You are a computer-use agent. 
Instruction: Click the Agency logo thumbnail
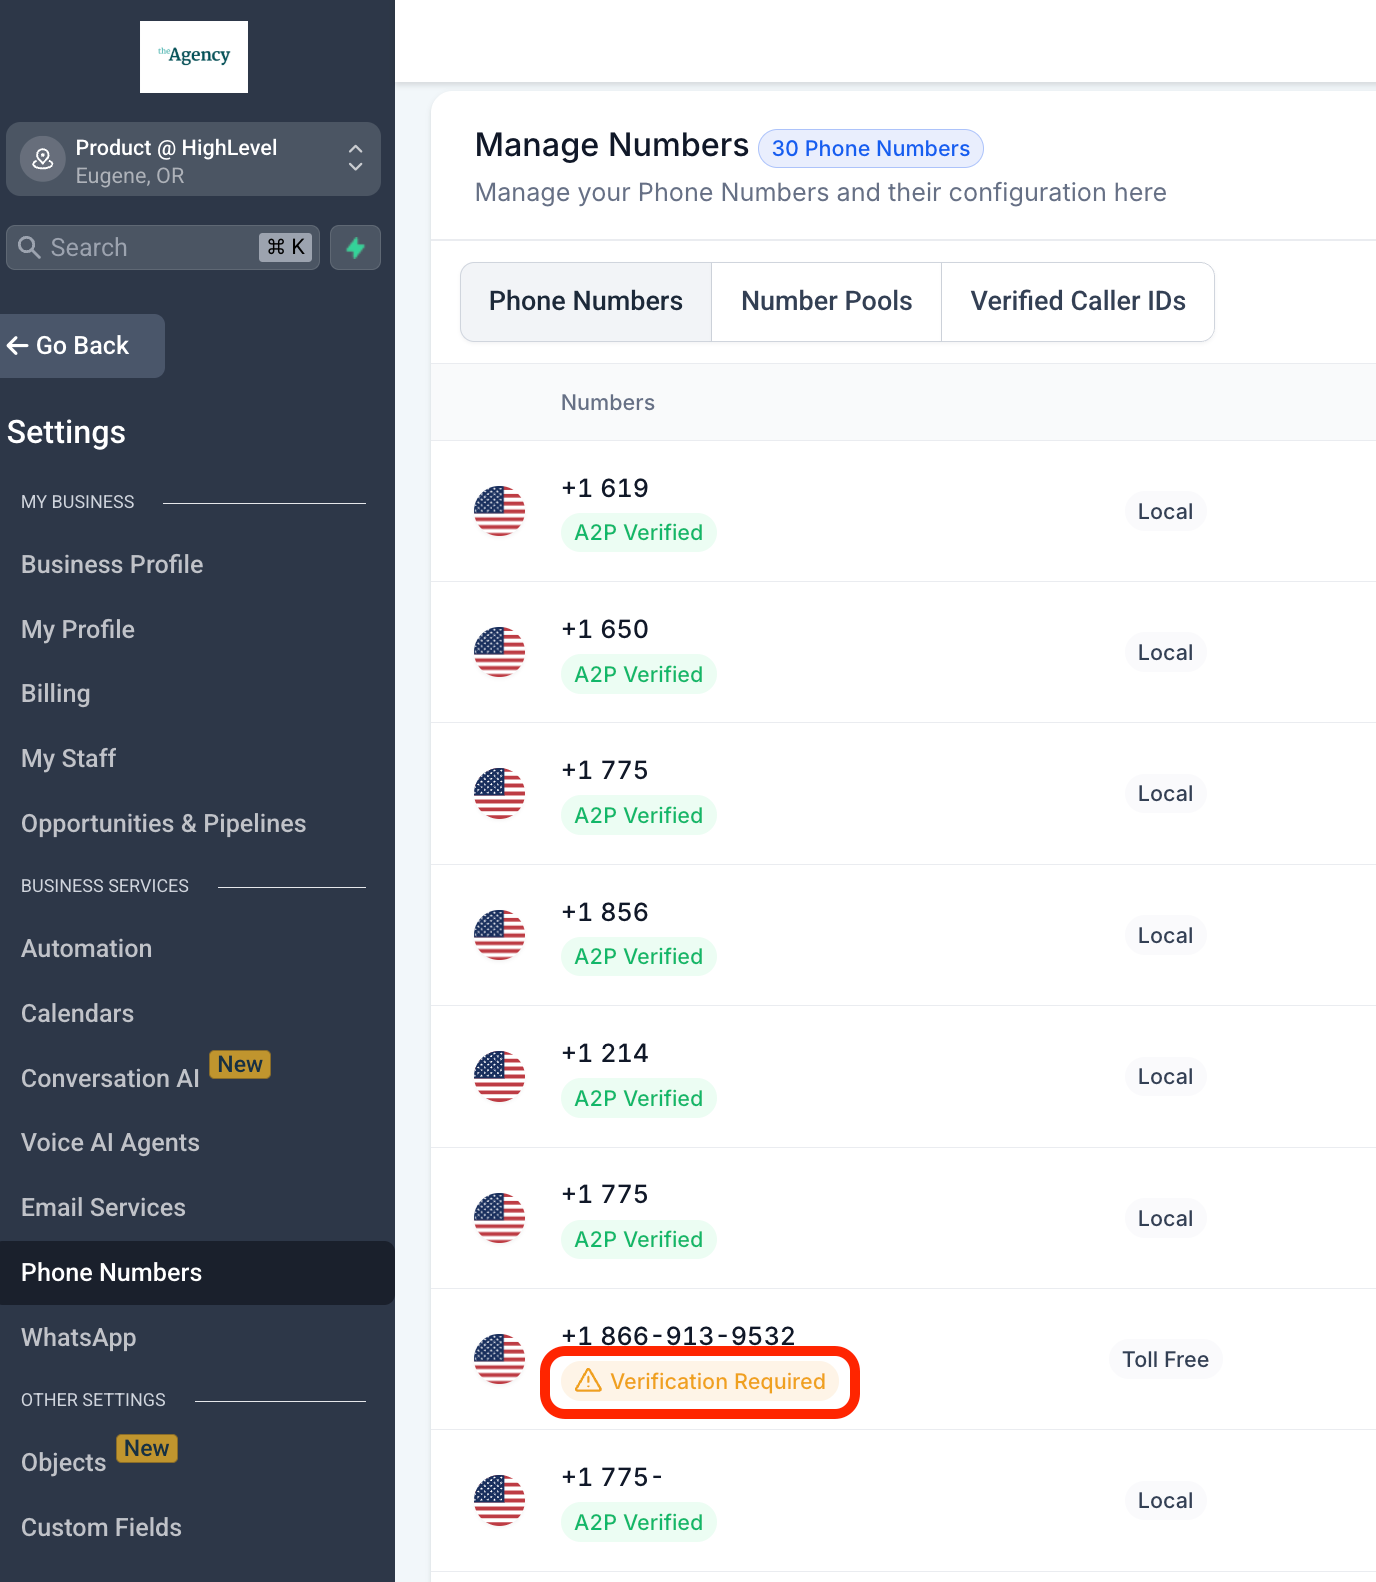(x=194, y=57)
